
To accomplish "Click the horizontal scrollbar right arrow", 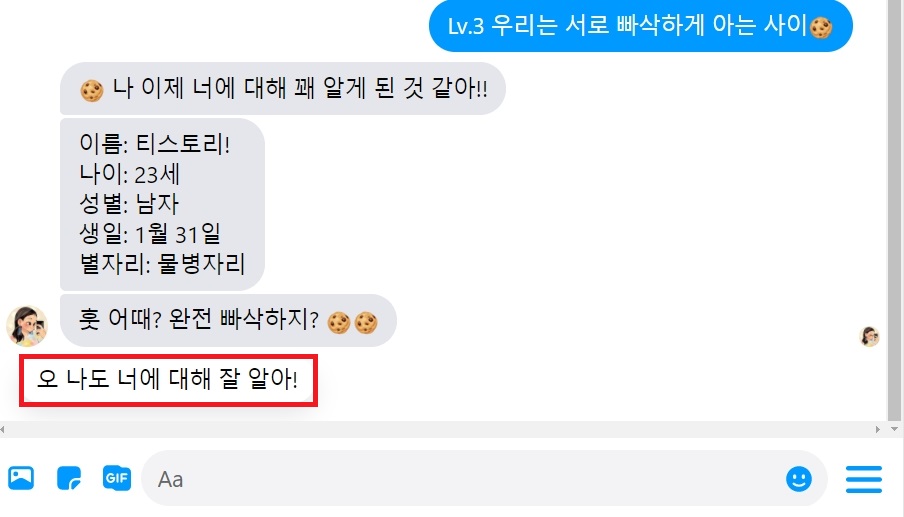I will tap(878, 429).
